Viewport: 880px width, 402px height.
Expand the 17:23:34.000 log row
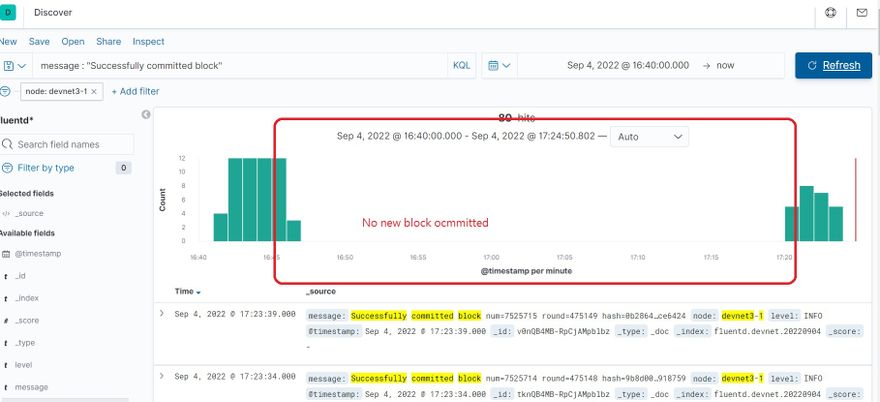[x=162, y=376]
